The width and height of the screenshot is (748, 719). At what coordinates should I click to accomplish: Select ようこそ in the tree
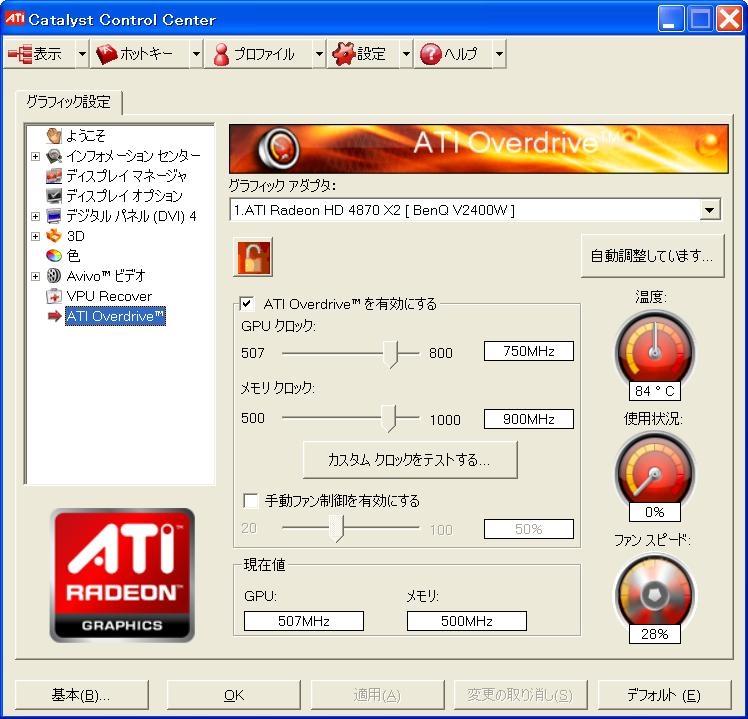(x=85, y=135)
